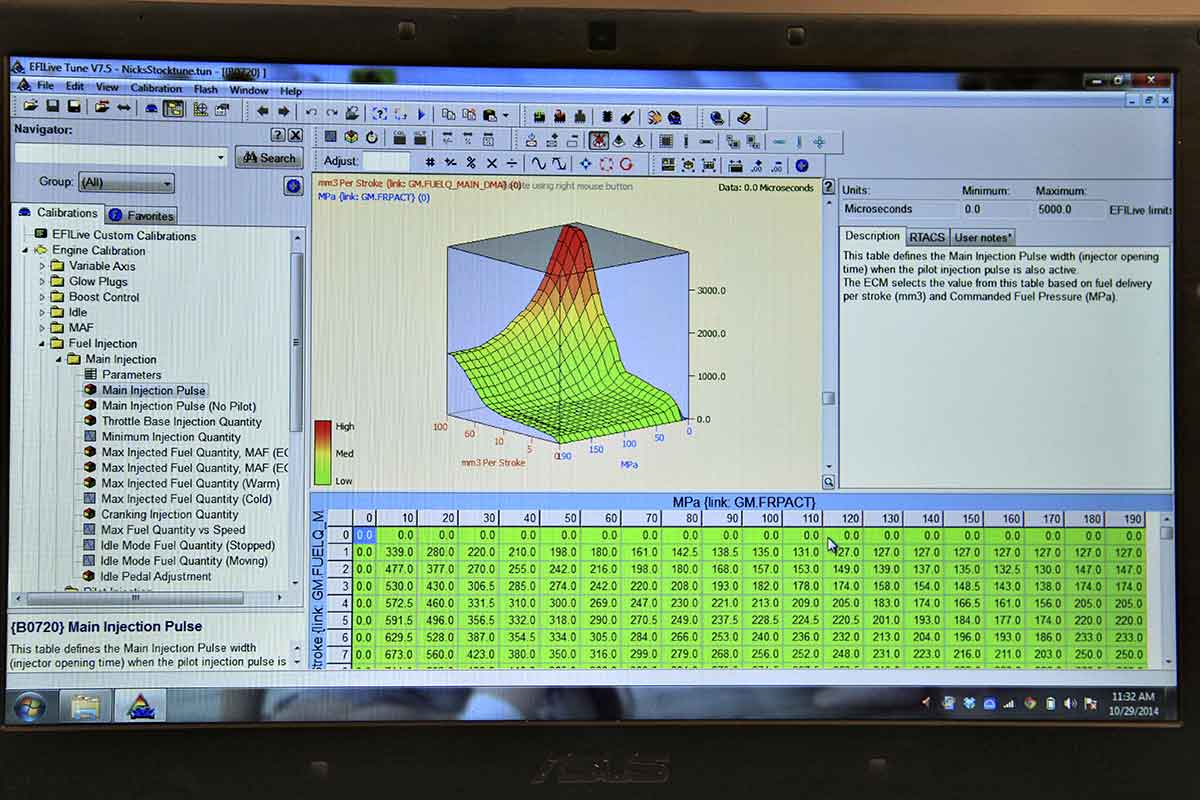Toggle the navigator tree view toolbar button
Image resolution: width=1200 pixels, height=800 pixels.
click(173, 109)
